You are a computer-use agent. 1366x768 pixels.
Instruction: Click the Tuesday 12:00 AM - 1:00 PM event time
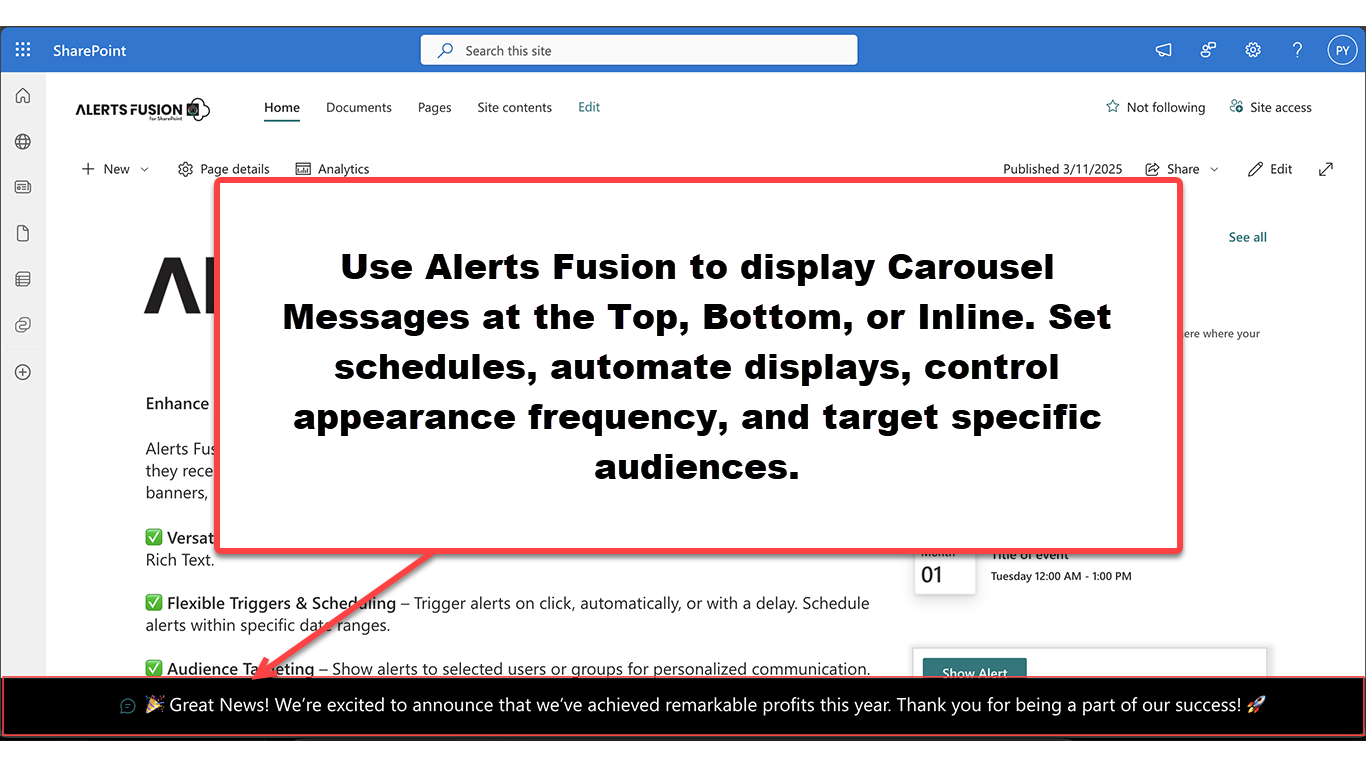click(1061, 576)
